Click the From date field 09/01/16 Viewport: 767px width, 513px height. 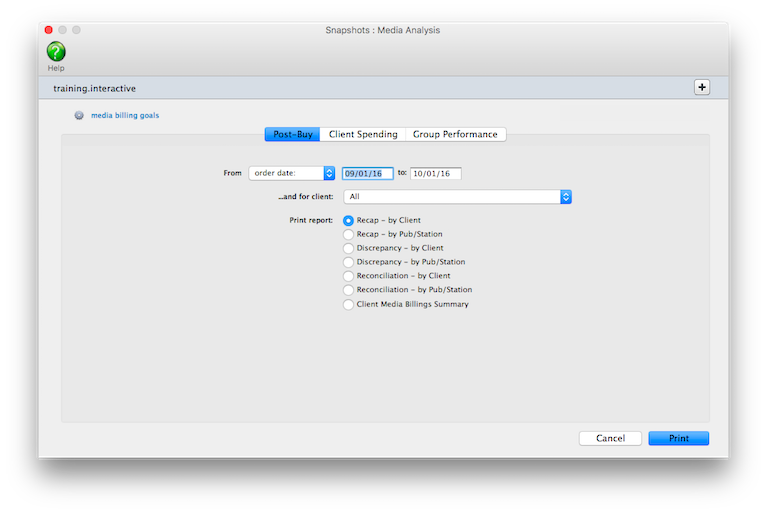368,173
